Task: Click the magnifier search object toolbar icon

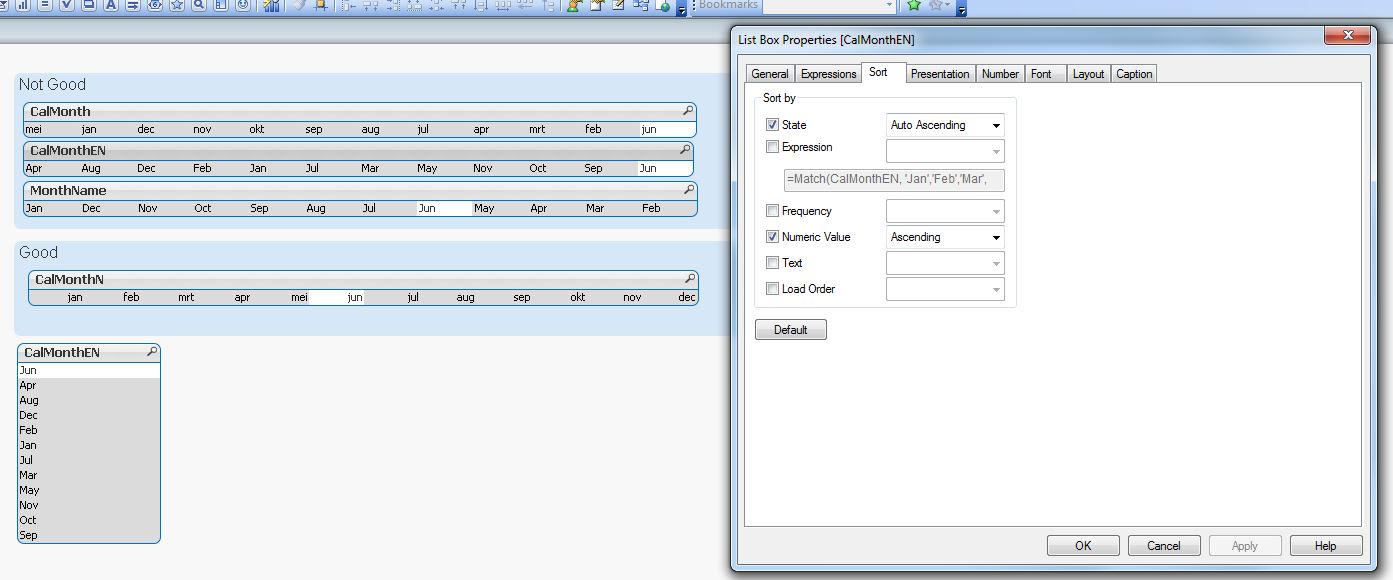Action: coord(198,5)
